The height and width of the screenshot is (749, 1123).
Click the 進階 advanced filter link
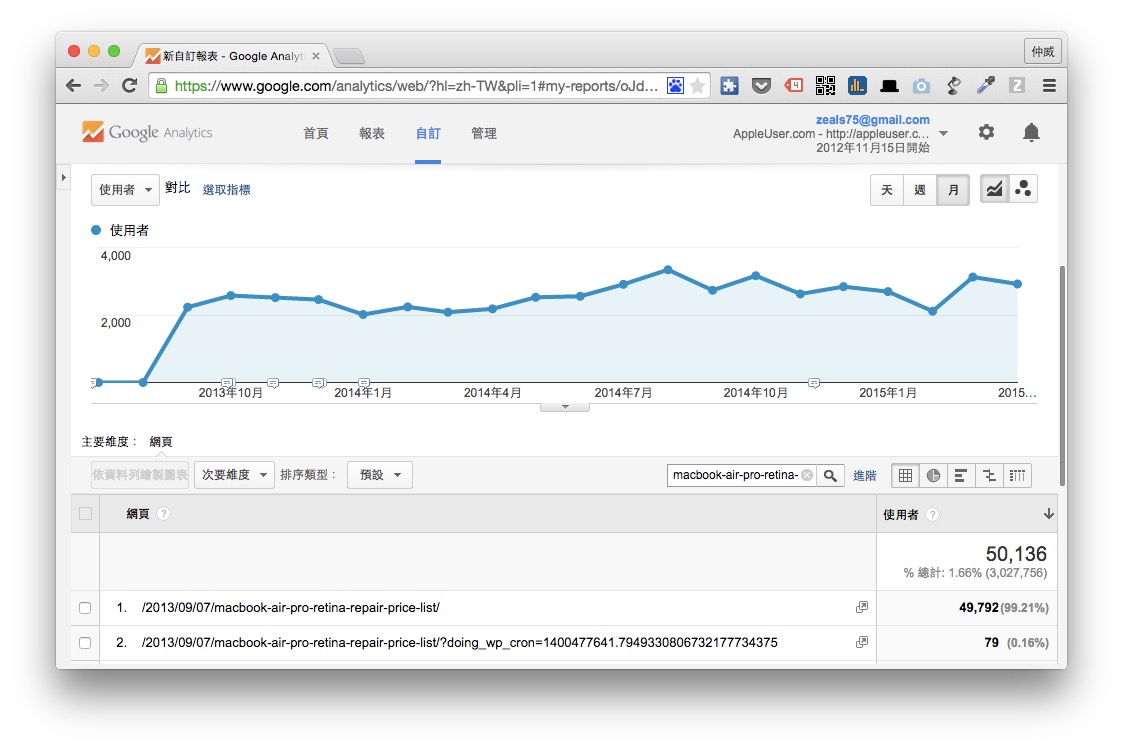pyautogui.click(x=865, y=475)
